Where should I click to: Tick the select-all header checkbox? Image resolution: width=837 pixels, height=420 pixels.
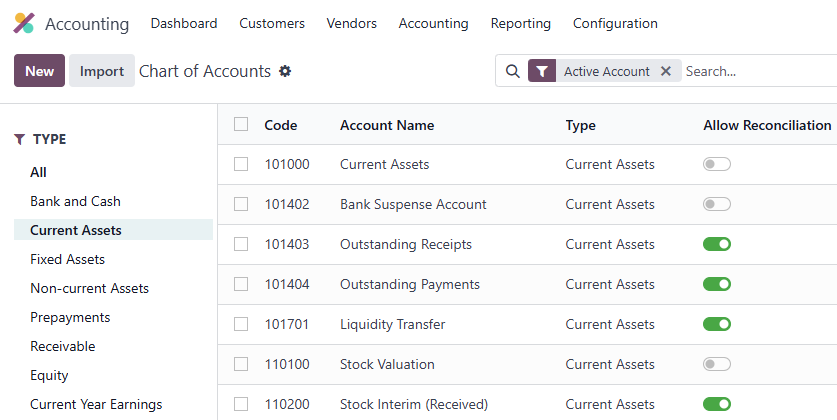pos(241,124)
